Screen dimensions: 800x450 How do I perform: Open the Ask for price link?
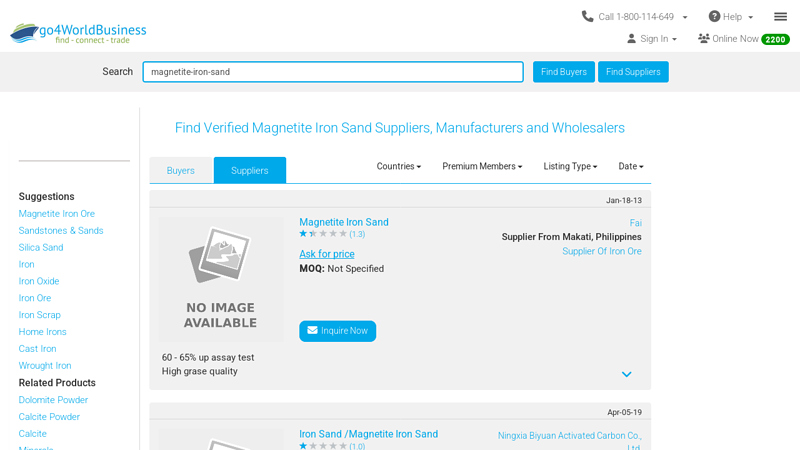[327, 254]
